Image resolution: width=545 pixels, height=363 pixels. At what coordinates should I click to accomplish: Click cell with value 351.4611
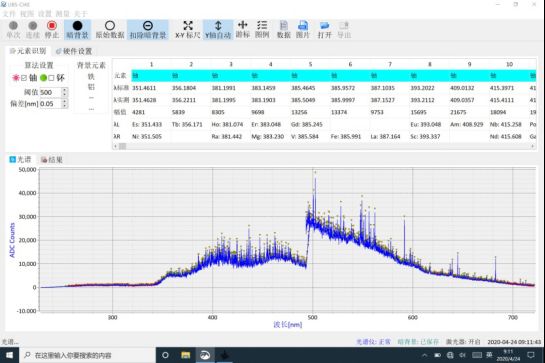pos(151,88)
